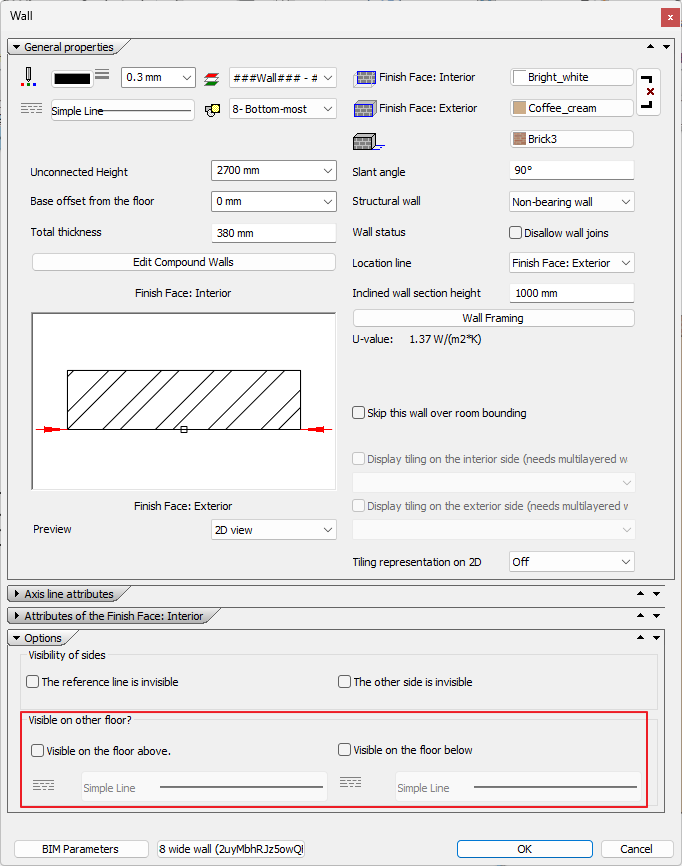Open the Structural wall dropdown

571,202
